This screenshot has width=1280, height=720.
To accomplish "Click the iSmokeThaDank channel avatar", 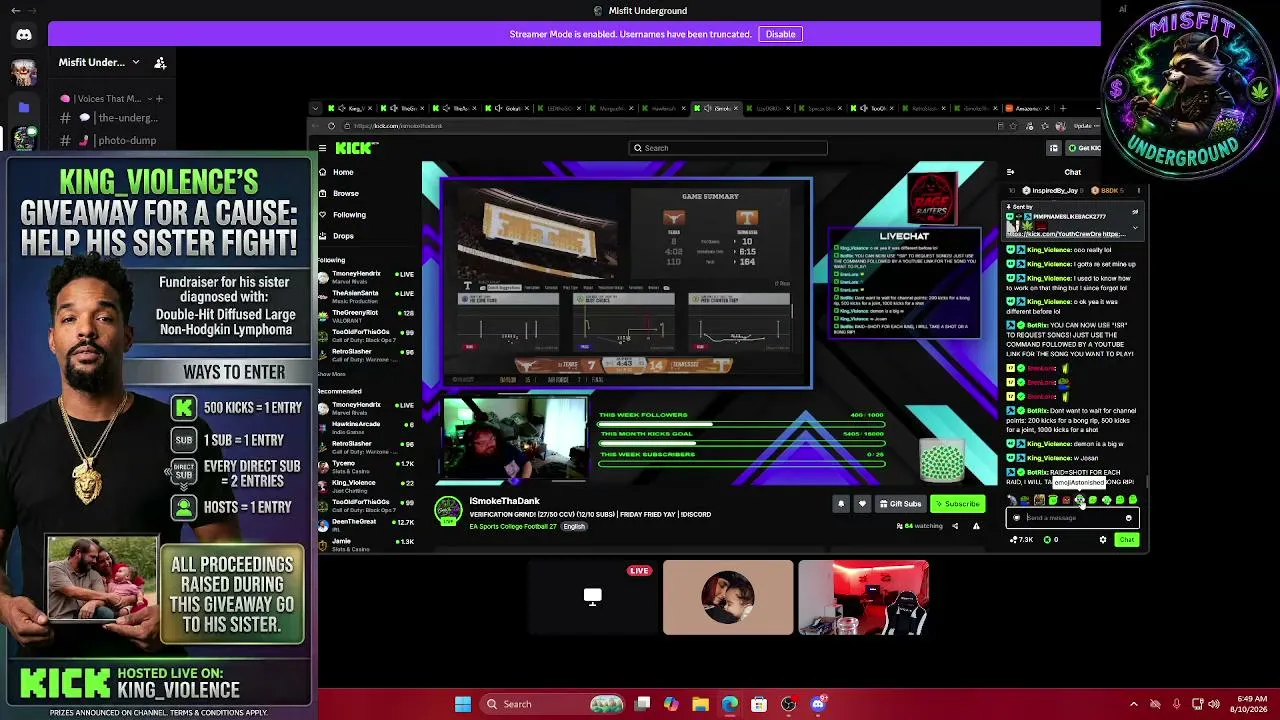I will [448, 510].
